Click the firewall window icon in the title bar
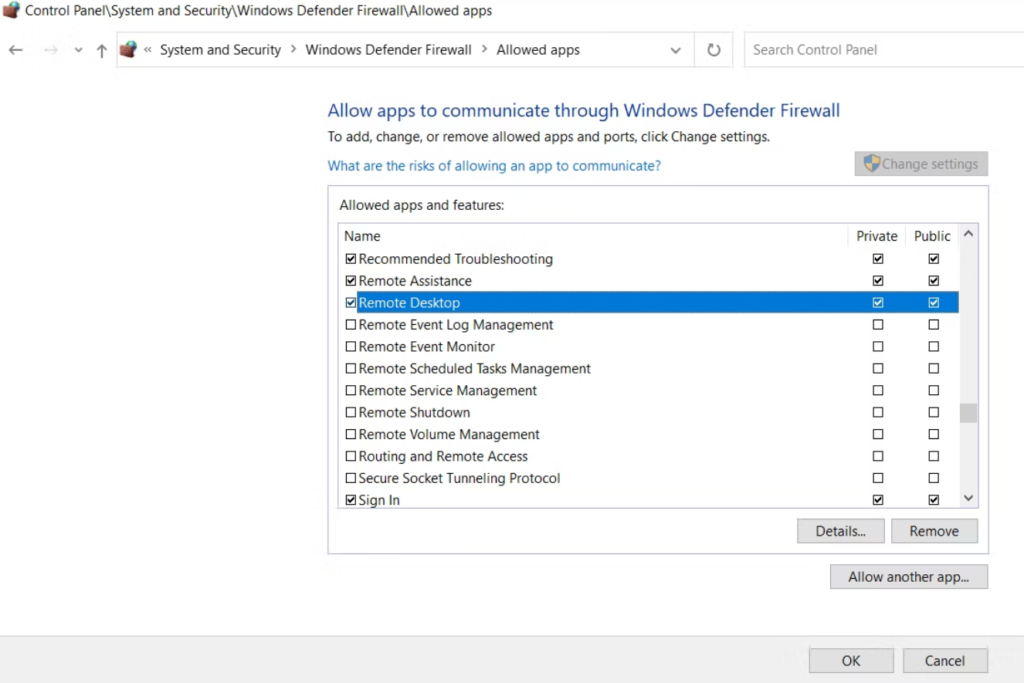The height and width of the screenshot is (683, 1024). tap(9, 10)
